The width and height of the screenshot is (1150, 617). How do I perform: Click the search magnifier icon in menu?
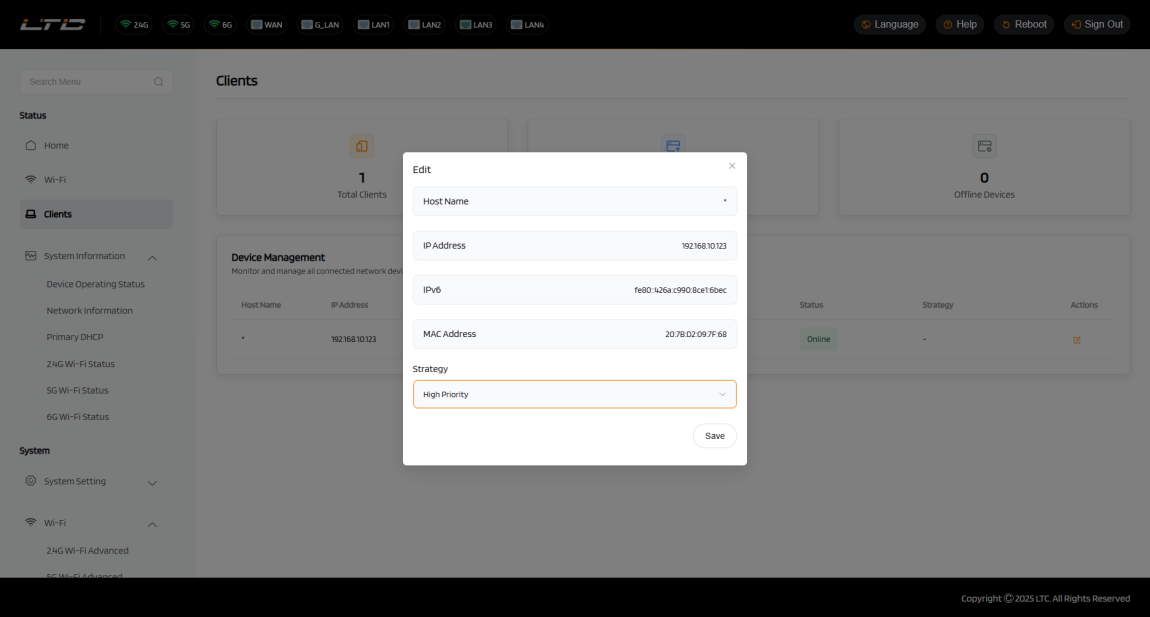click(x=158, y=82)
